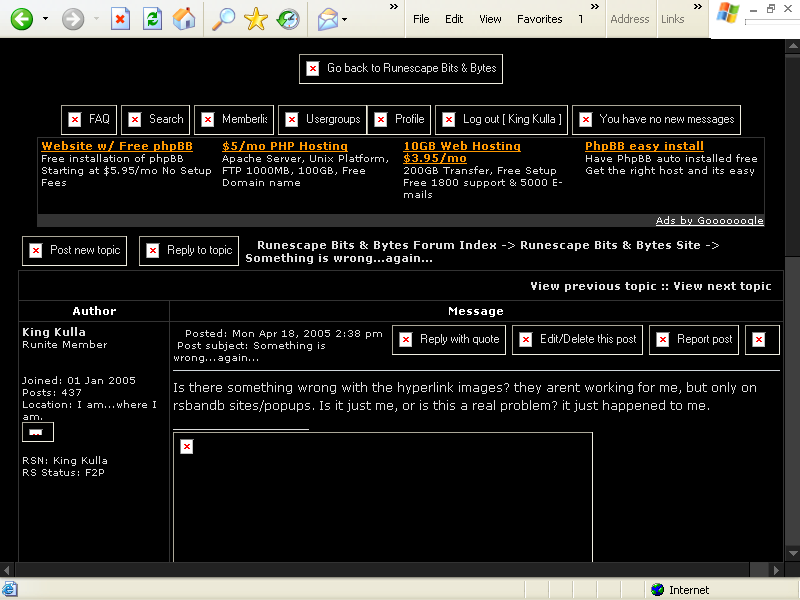
Task: Click Windows flag logo throbber
Action: [727, 13]
